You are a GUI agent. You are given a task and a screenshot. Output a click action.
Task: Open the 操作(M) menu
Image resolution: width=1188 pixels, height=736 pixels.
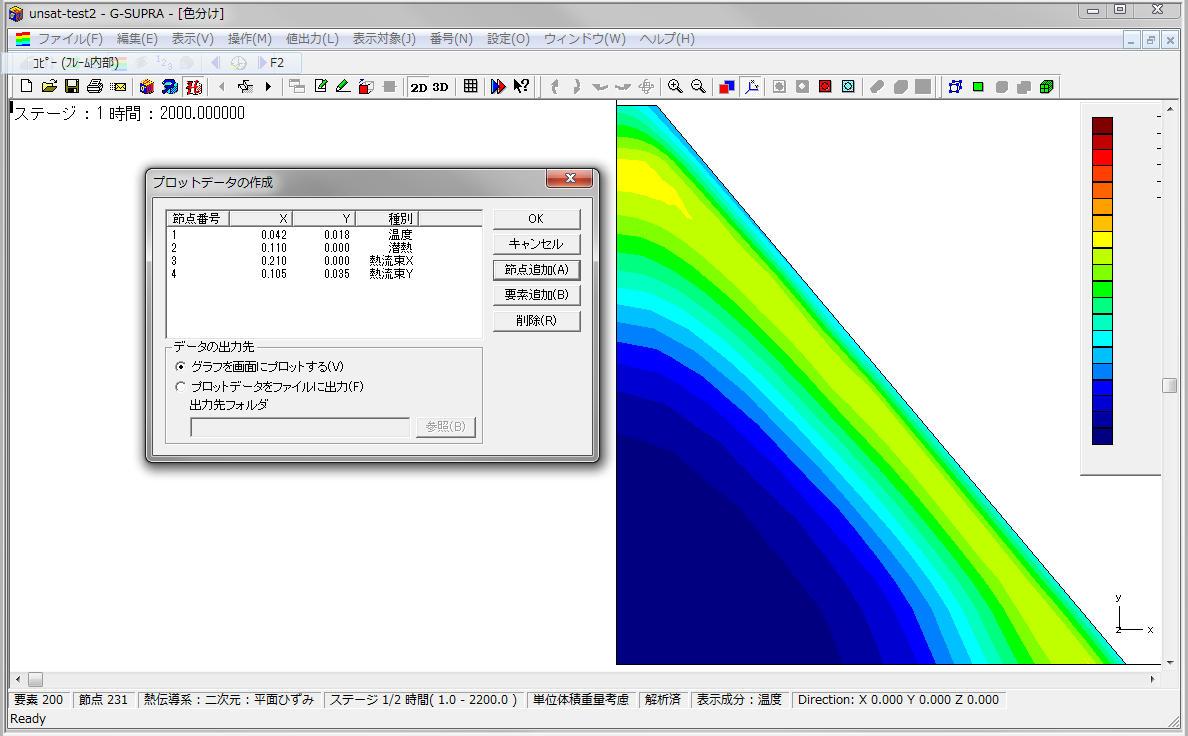pos(249,39)
